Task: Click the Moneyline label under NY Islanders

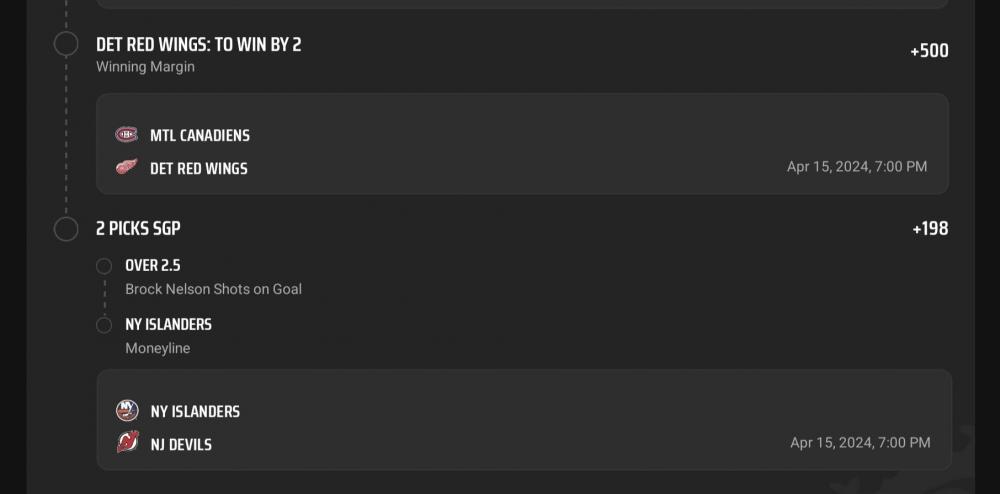Action: (x=157, y=348)
